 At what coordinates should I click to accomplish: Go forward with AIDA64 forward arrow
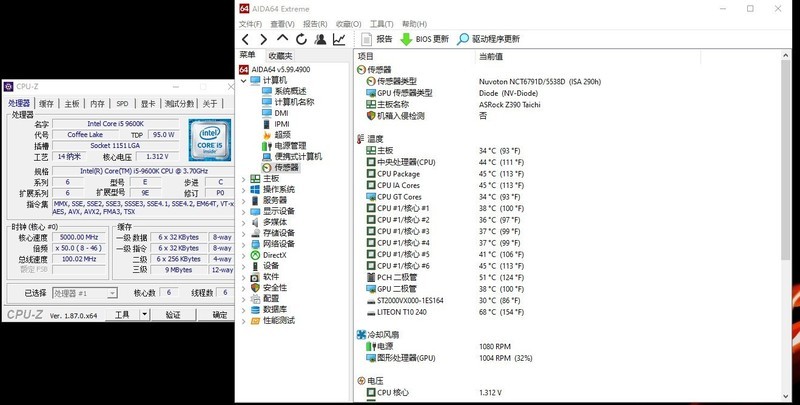pos(263,39)
